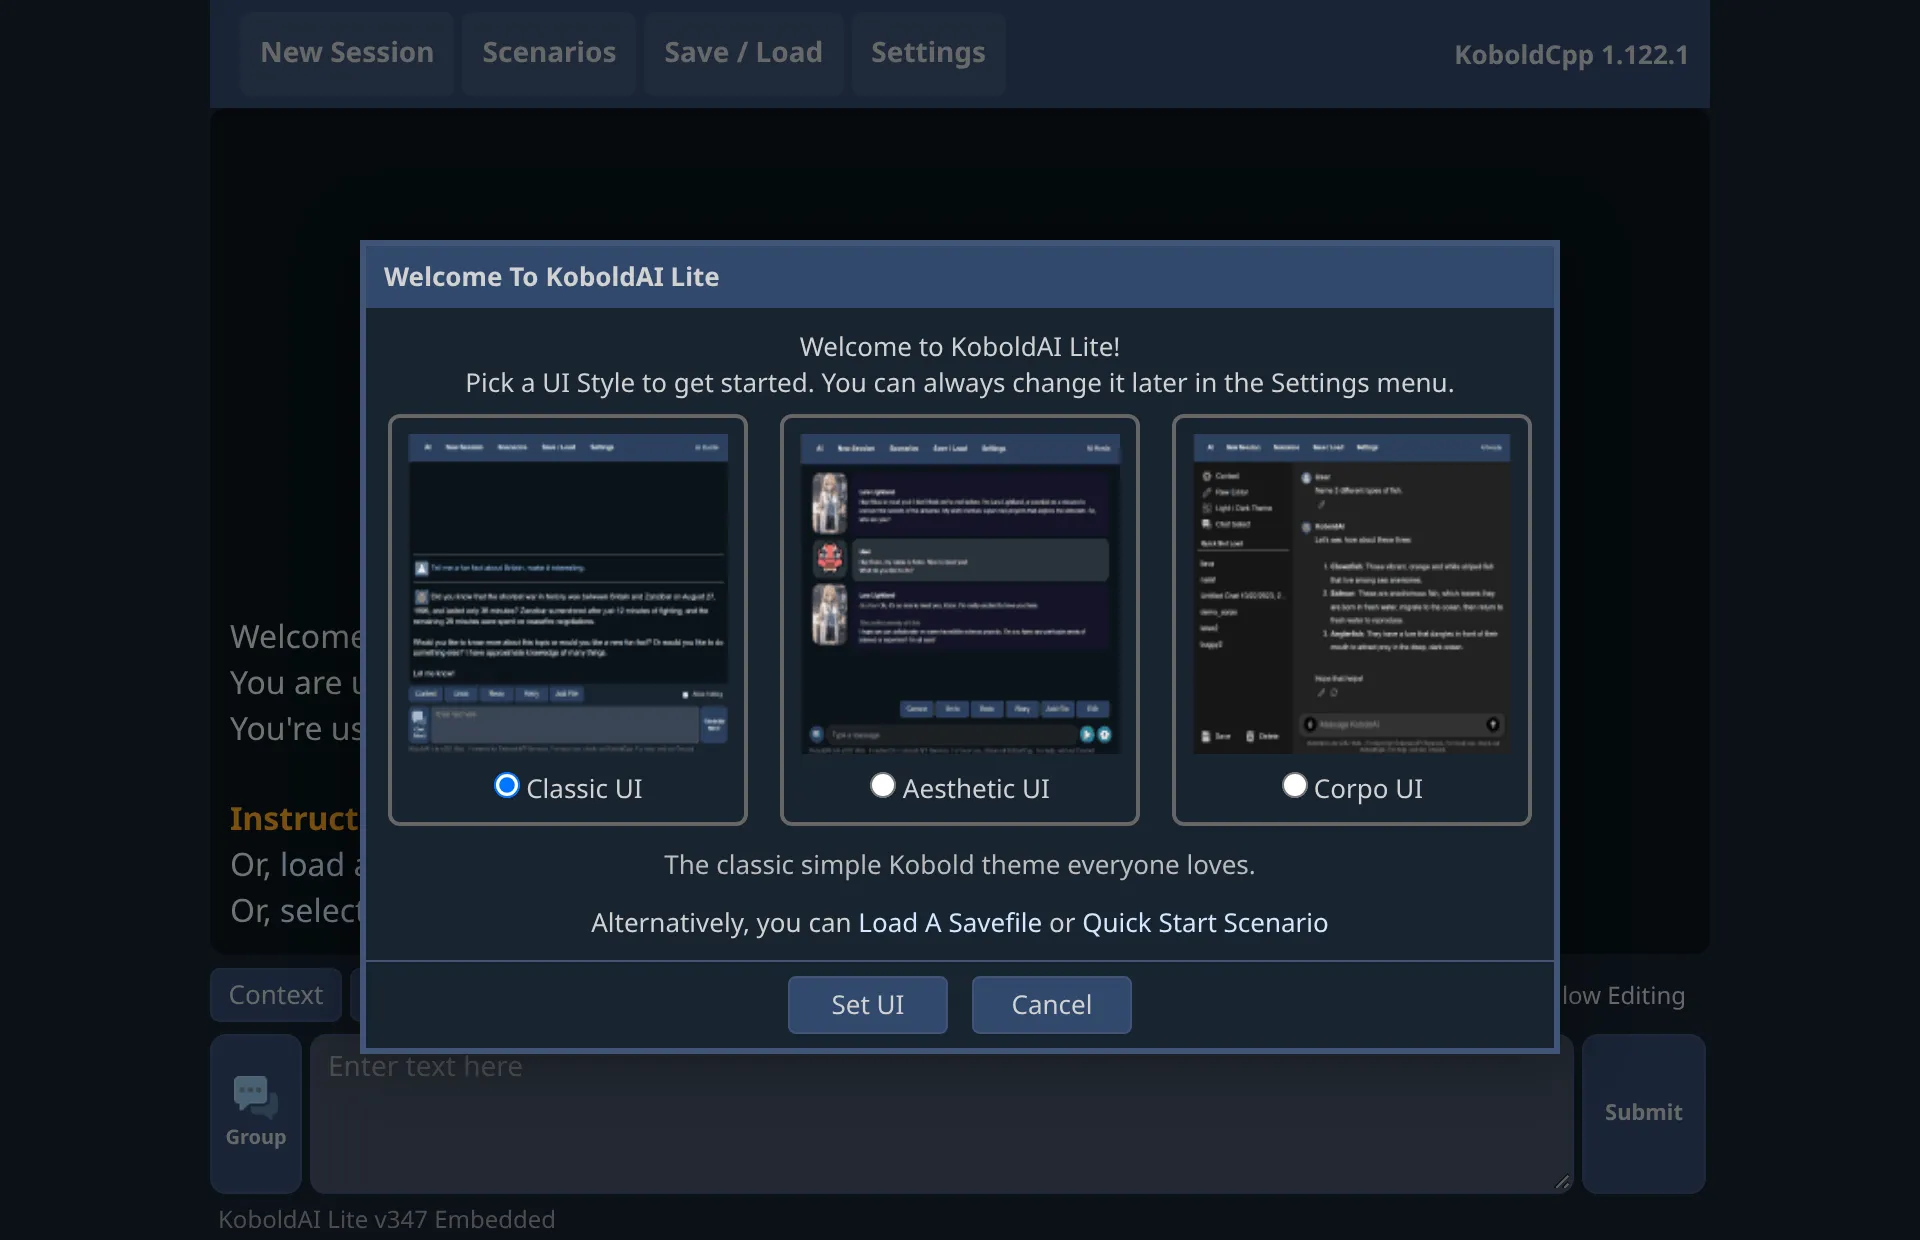1920x1240 pixels.
Task: Open the Load A Savefile link
Action: coord(950,923)
